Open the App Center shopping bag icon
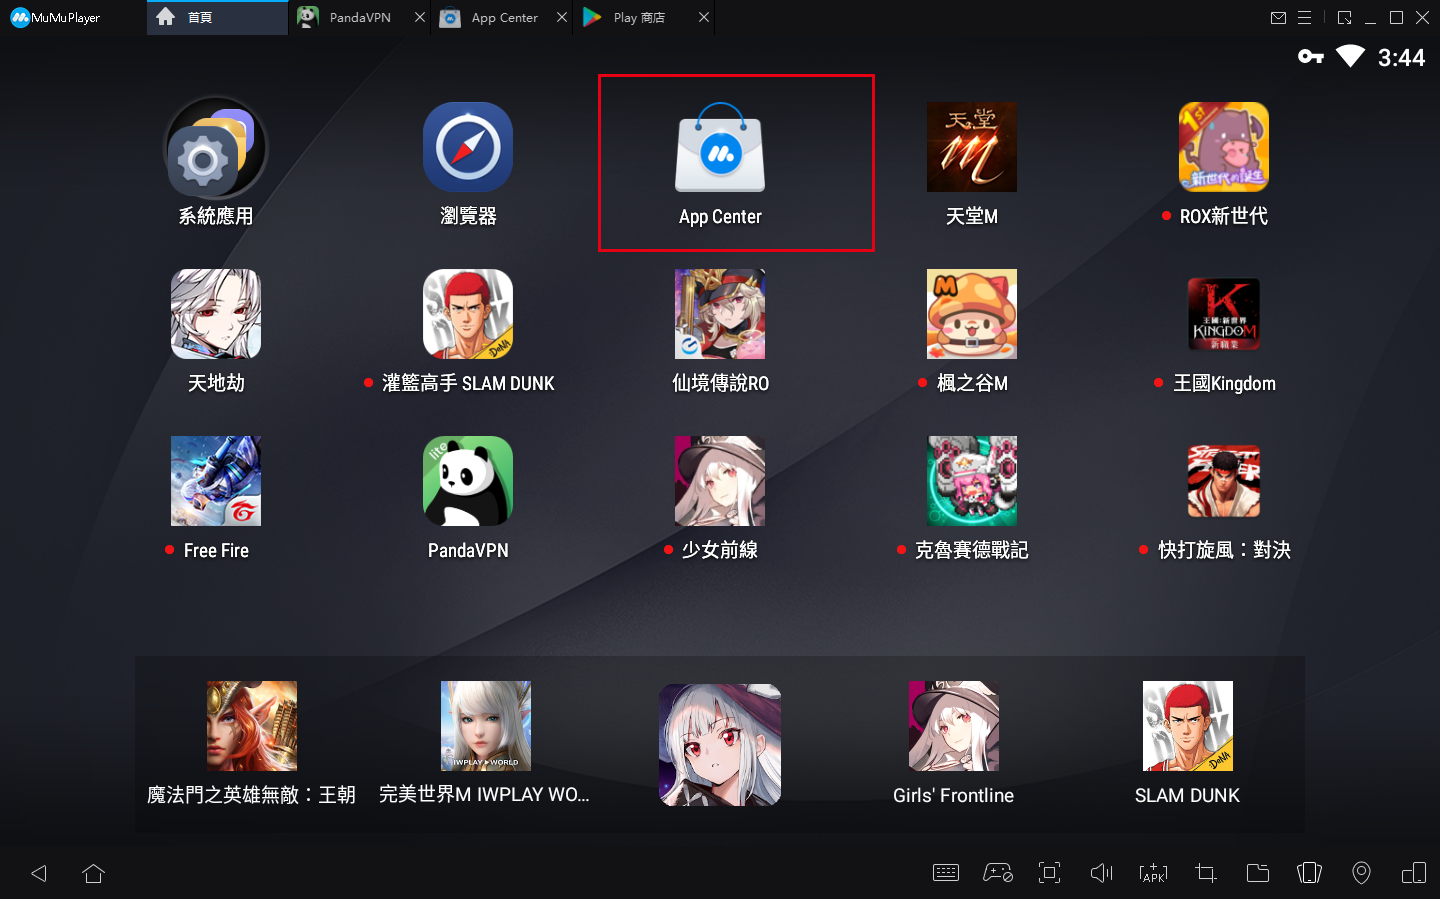 pos(720,147)
